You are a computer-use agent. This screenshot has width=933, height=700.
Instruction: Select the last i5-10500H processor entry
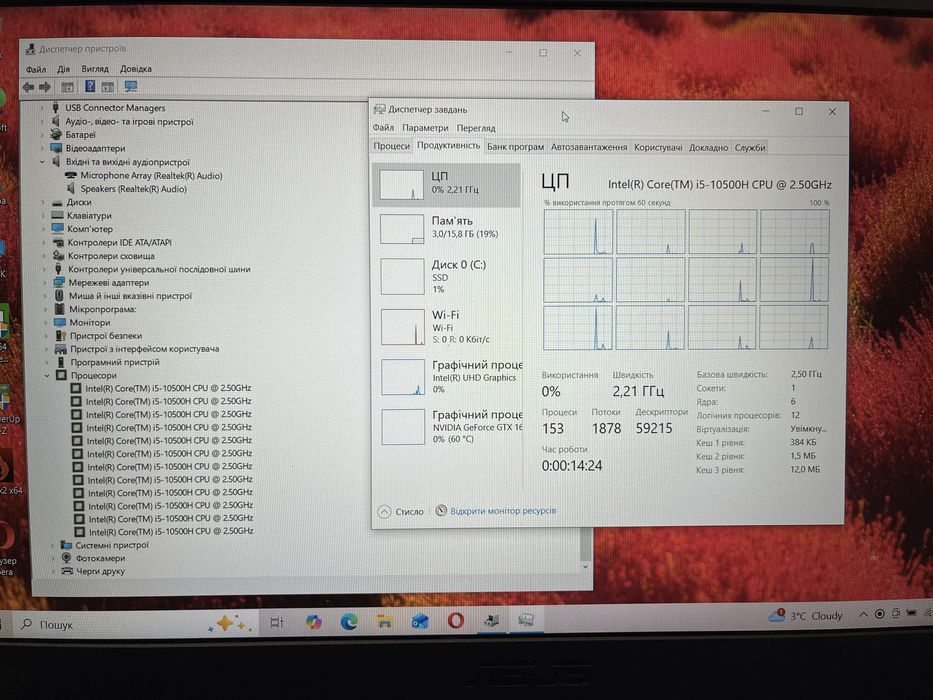click(171, 532)
